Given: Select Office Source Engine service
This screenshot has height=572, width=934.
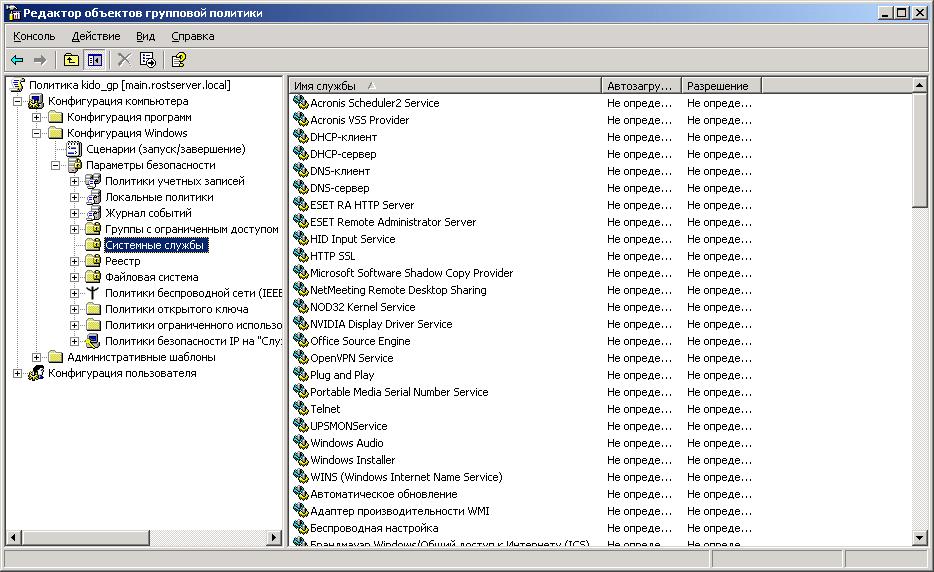Looking at the screenshot, I should point(360,341).
